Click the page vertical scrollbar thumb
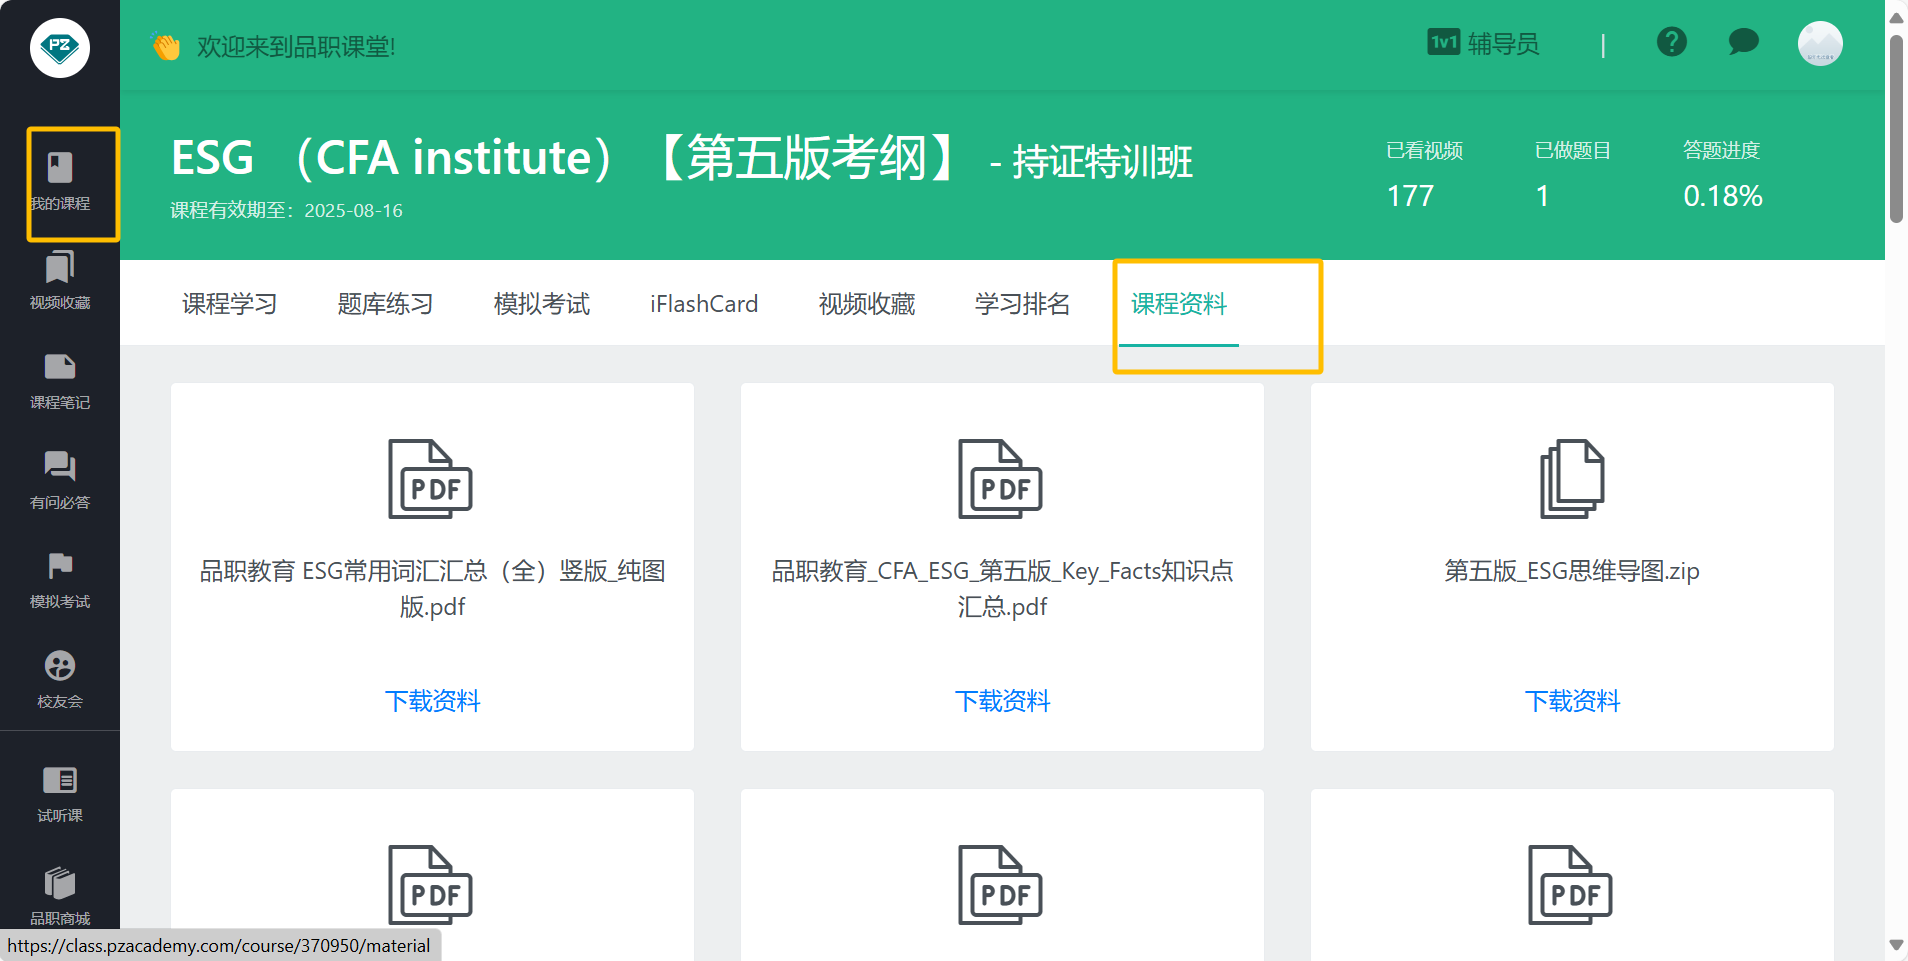The image size is (1908, 961). [1896, 128]
